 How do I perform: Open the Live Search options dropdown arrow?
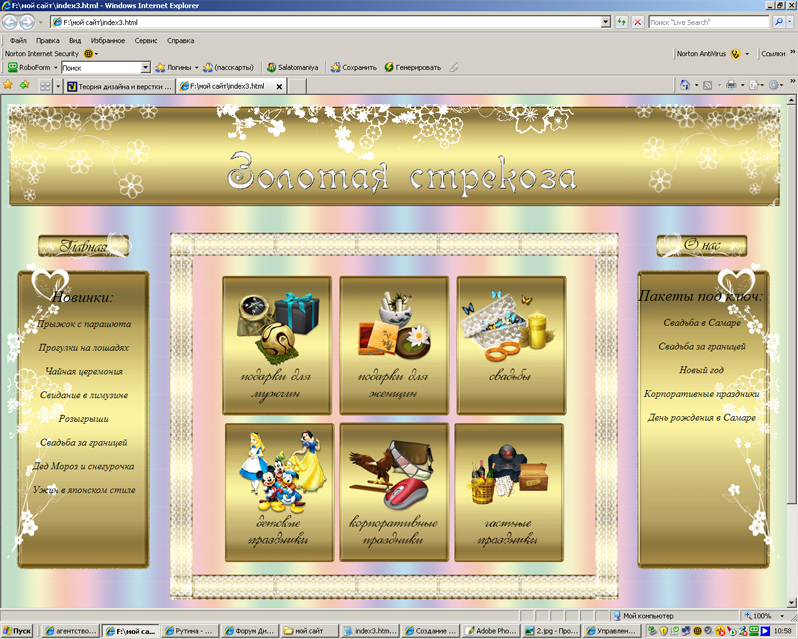tap(790, 22)
